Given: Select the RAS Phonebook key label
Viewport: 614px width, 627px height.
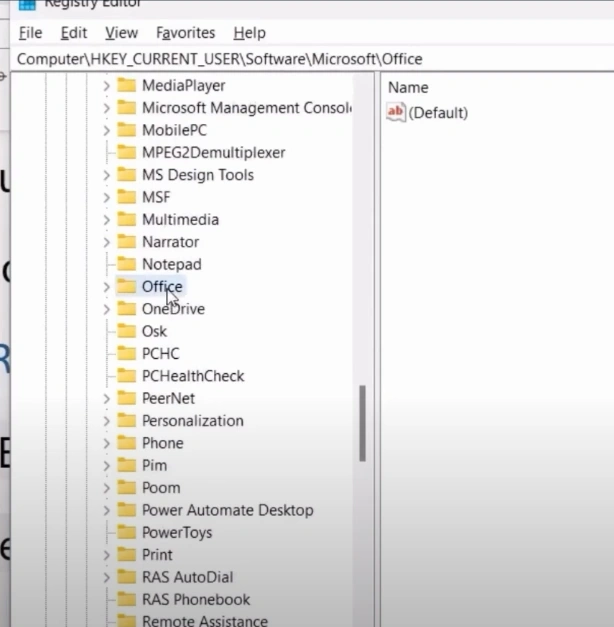Looking at the screenshot, I should [x=196, y=600].
